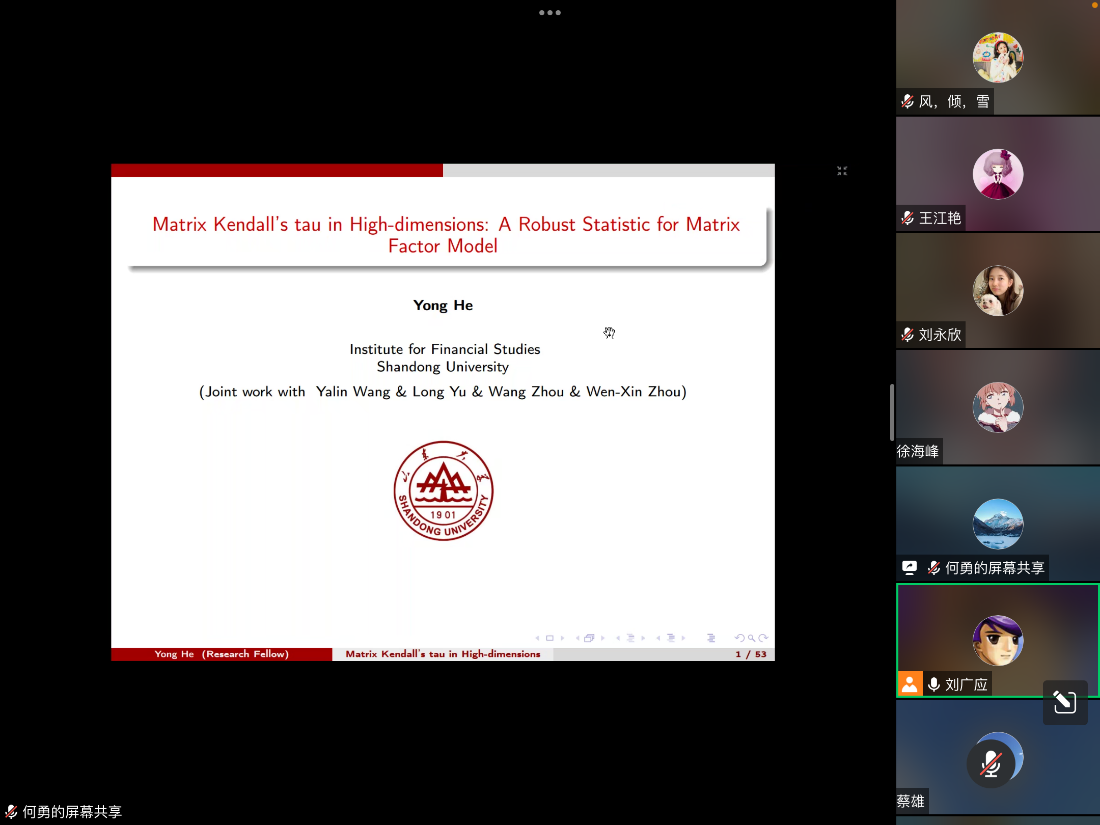Click the screen share icon beside 何勇
The image size is (1100, 825).
click(909, 568)
